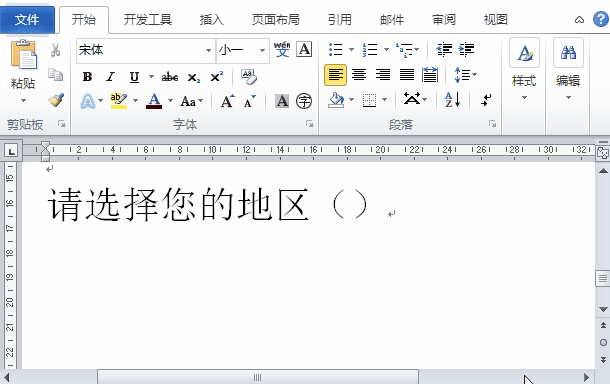This screenshot has height=384, width=610.
Task: Shrink font size with small A
Action: (249, 101)
